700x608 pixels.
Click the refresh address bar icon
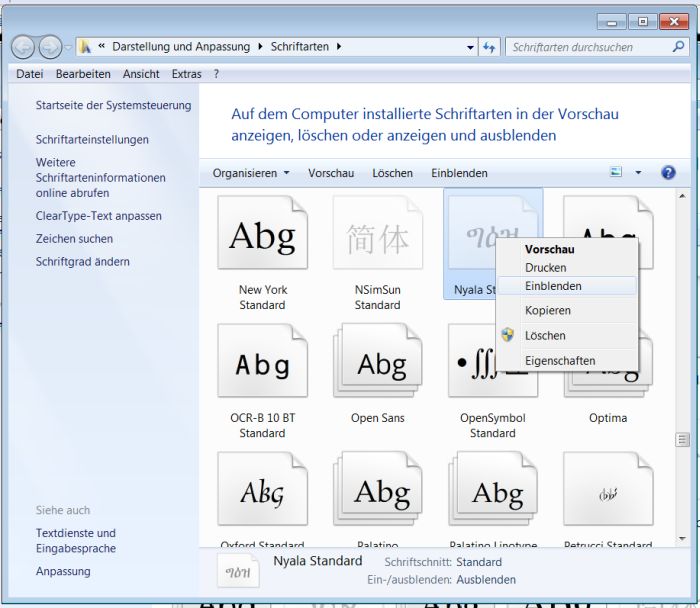coord(489,47)
